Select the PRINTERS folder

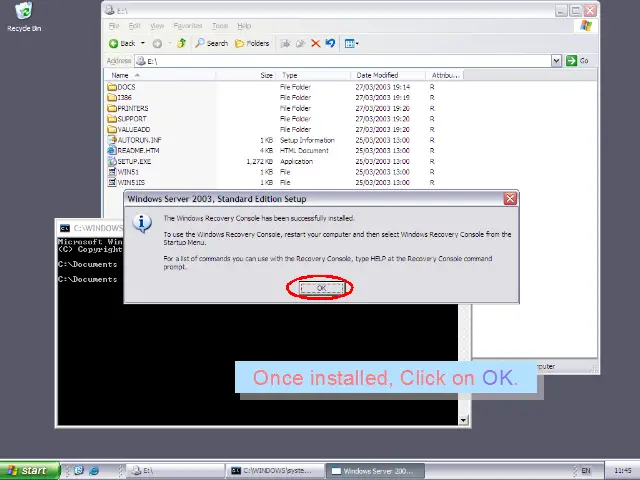pyautogui.click(x=128, y=108)
